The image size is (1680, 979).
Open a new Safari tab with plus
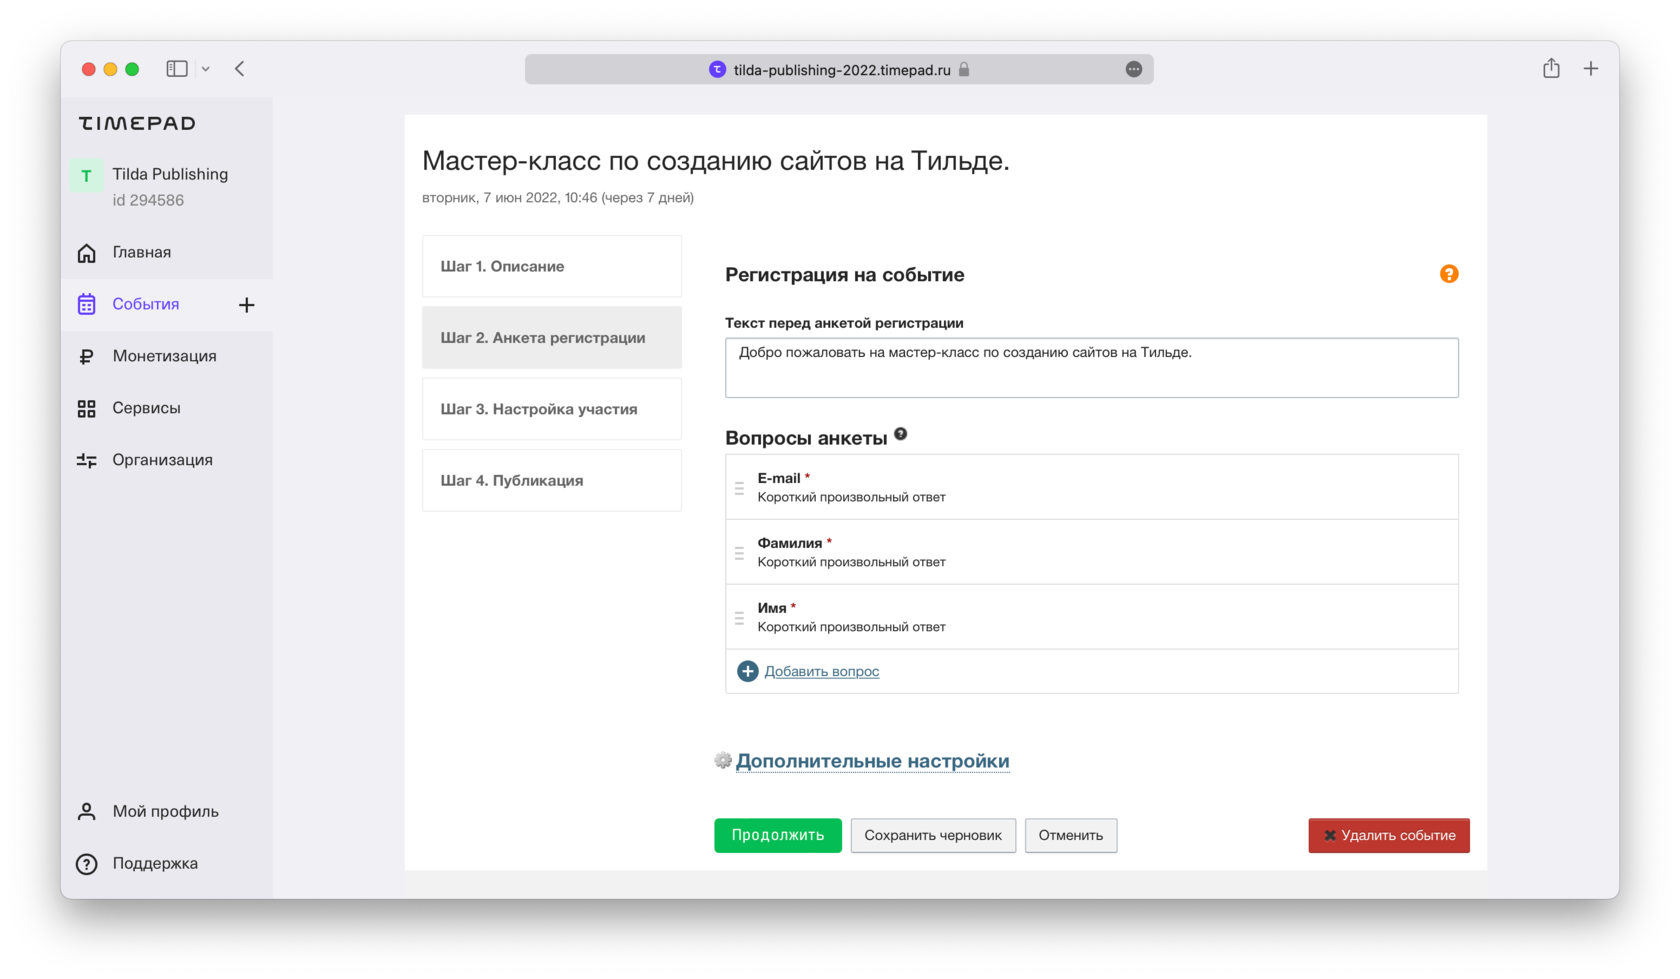tap(1591, 69)
